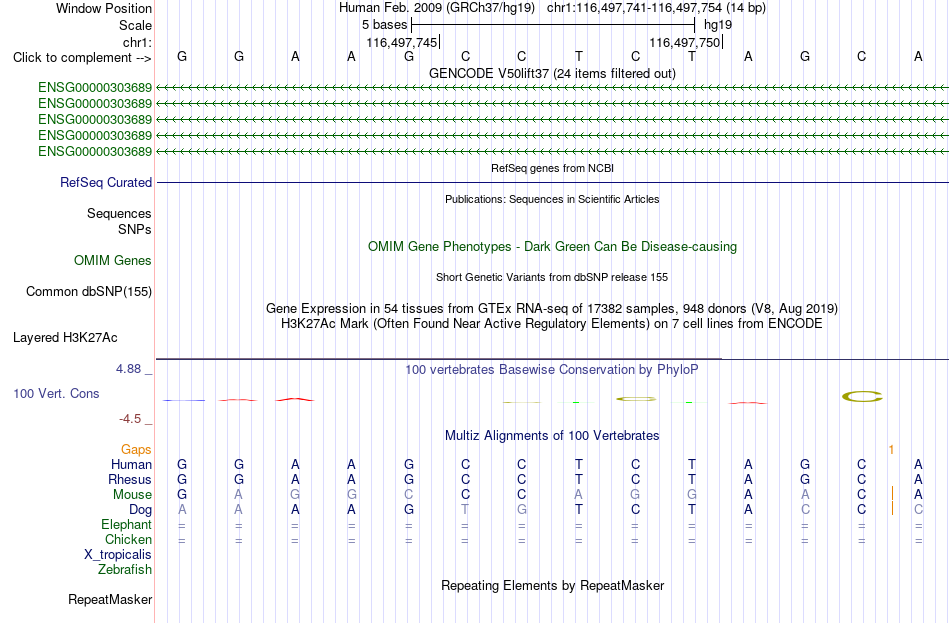Click the blue RefSeq Curated intron line
Screen dimensions: 950x623
click(552, 182)
